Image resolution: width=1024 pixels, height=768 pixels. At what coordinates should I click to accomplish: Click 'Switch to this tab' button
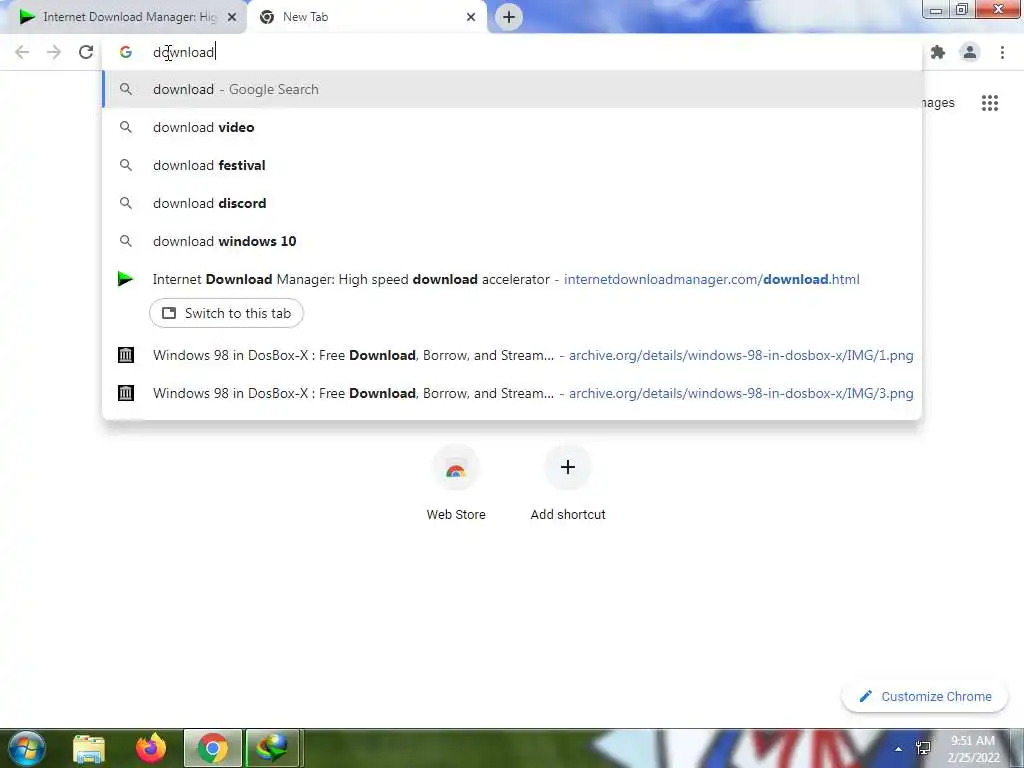226,313
